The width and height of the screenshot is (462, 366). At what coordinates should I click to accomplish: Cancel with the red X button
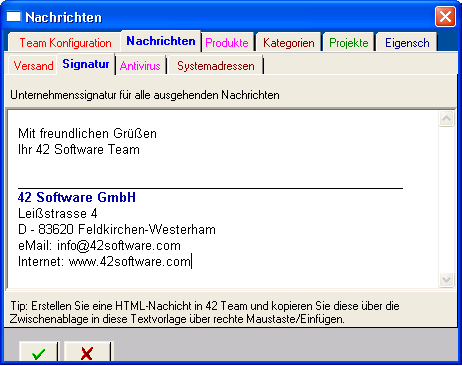click(x=87, y=352)
